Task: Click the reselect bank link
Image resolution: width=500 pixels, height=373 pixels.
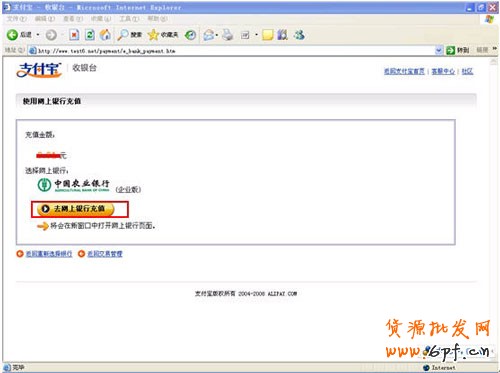Action: coord(49,254)
